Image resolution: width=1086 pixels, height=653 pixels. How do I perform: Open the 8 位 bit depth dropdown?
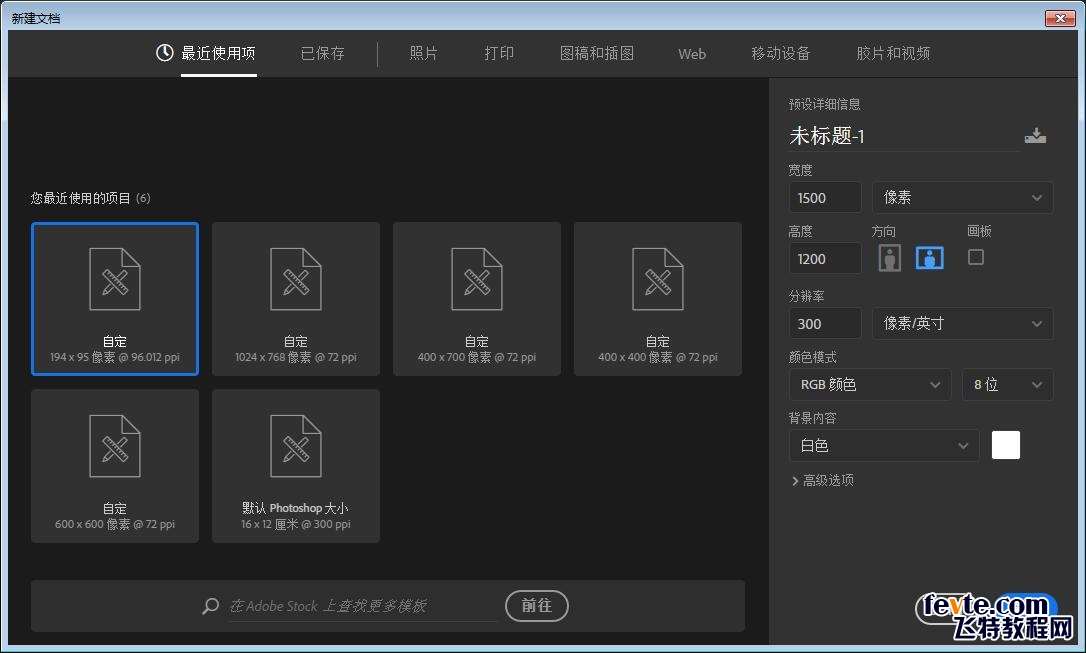pyautogui.click(x=1008, y=384)
